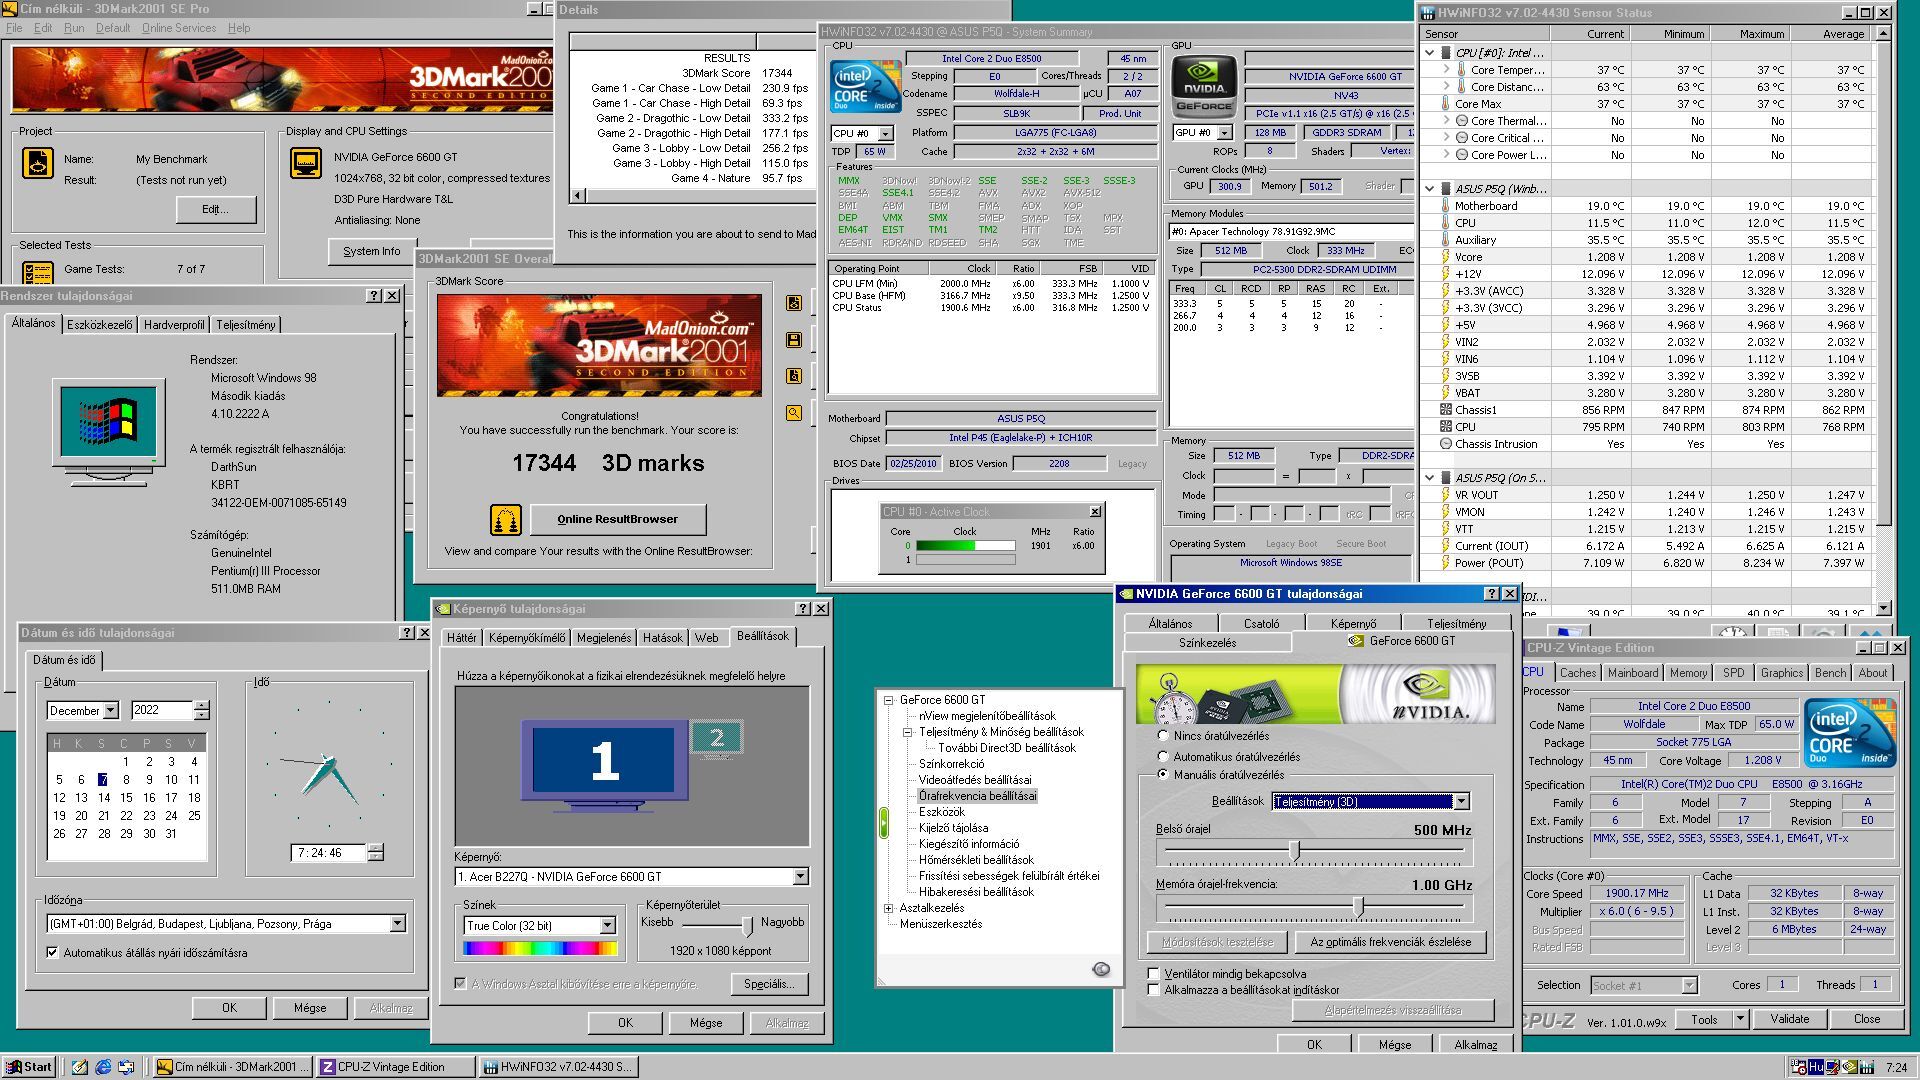Collapse the GeForce 6600 GT tree node
The image size is (1920, 1080).
click(888, 700)
